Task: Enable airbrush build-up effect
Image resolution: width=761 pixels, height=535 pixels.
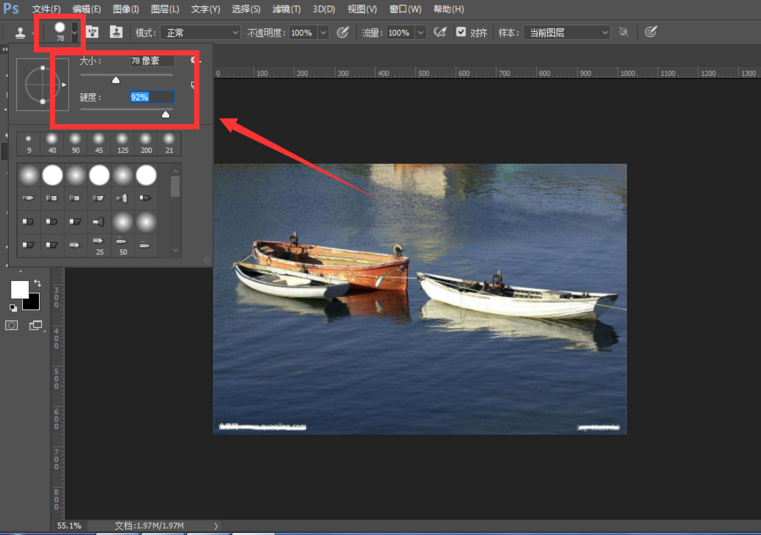Action: click(x=439, y=33)
